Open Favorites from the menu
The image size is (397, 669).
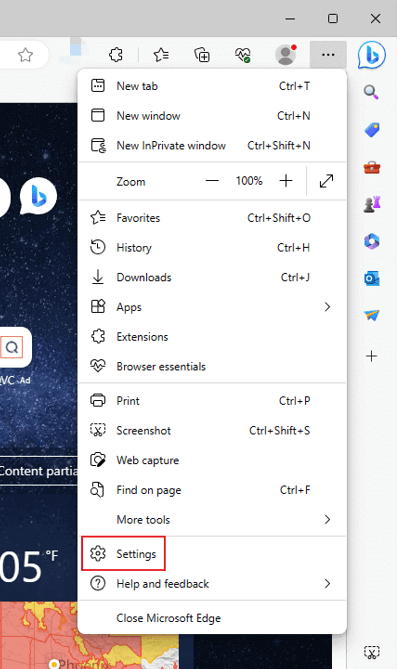pyautogui.click(x=212, y=218)
